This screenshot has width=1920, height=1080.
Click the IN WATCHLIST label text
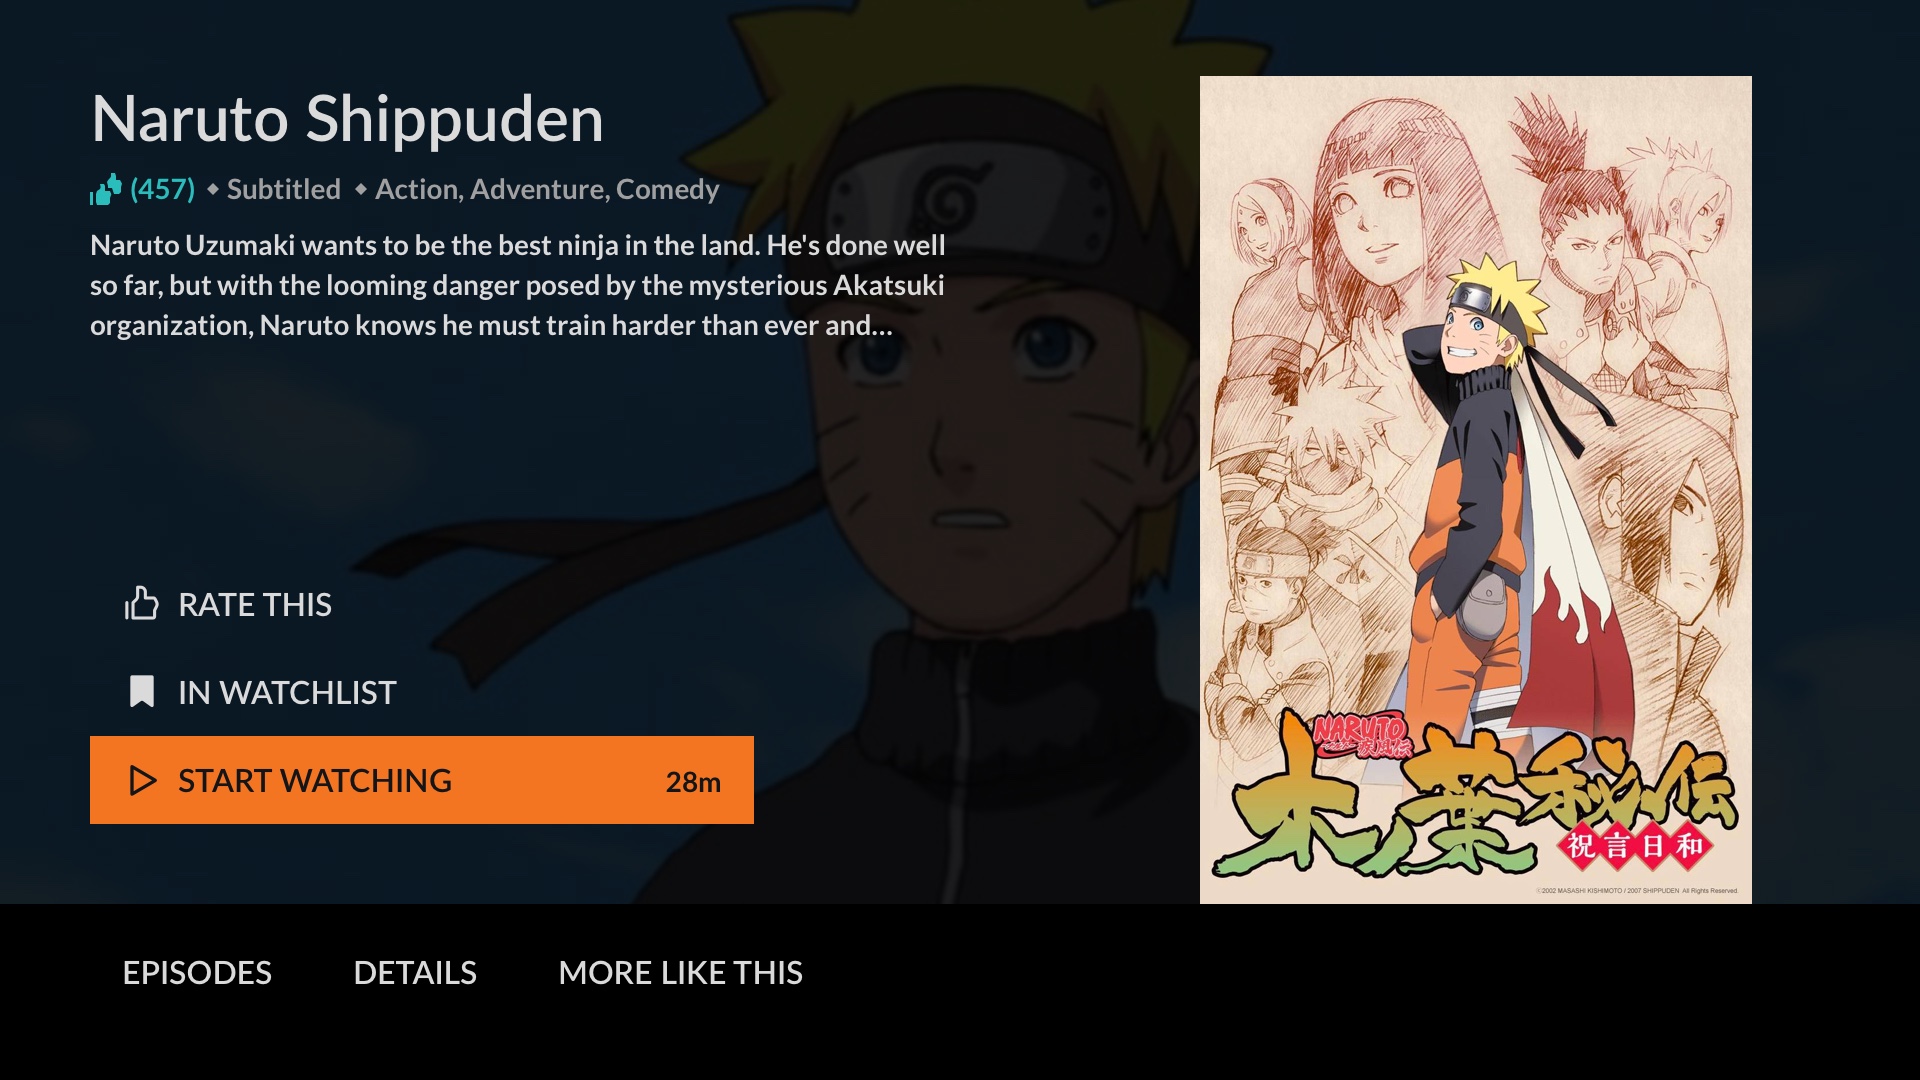tap(287, 693)
